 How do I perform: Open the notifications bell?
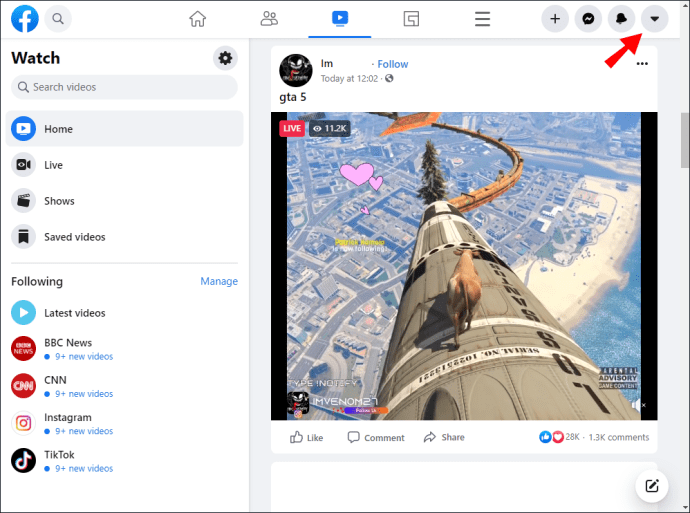[x=621, y=19]
